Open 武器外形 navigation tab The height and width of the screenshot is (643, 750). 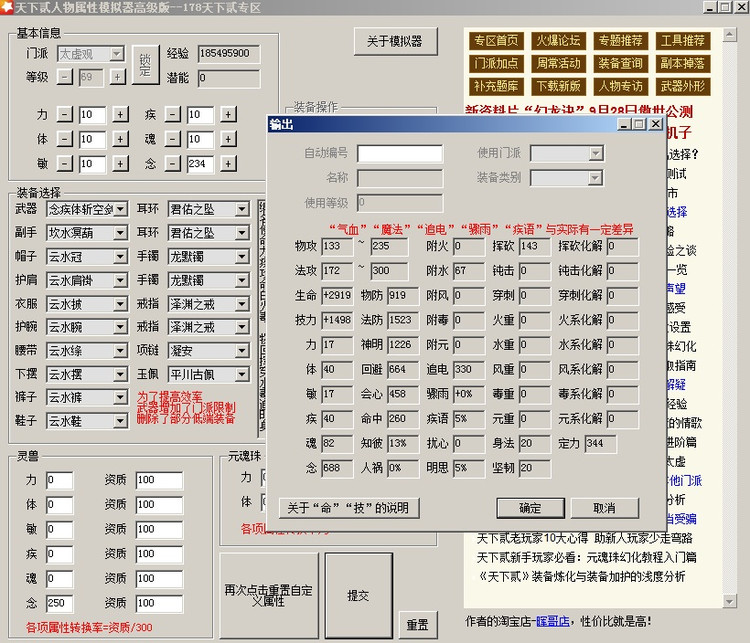pyautogui.click(x=683, y=86)
